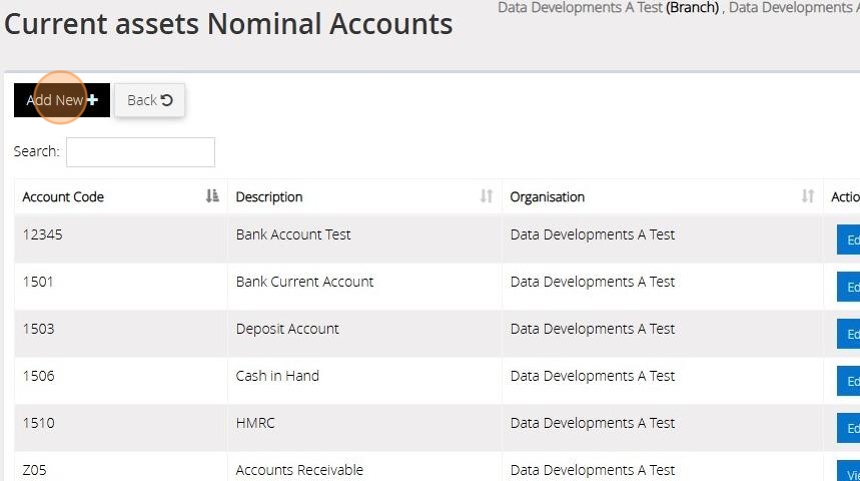Click the Add New button
Screen dimensions: 860x481
coord(61,100)
